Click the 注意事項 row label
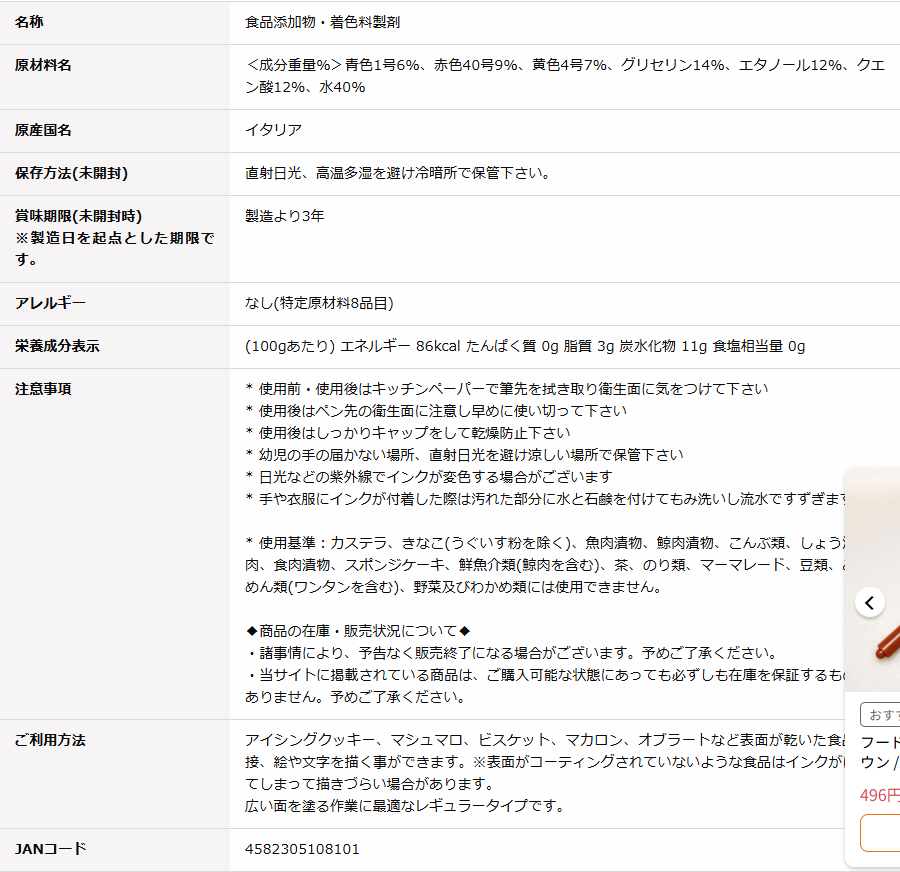 pos(43,389)
